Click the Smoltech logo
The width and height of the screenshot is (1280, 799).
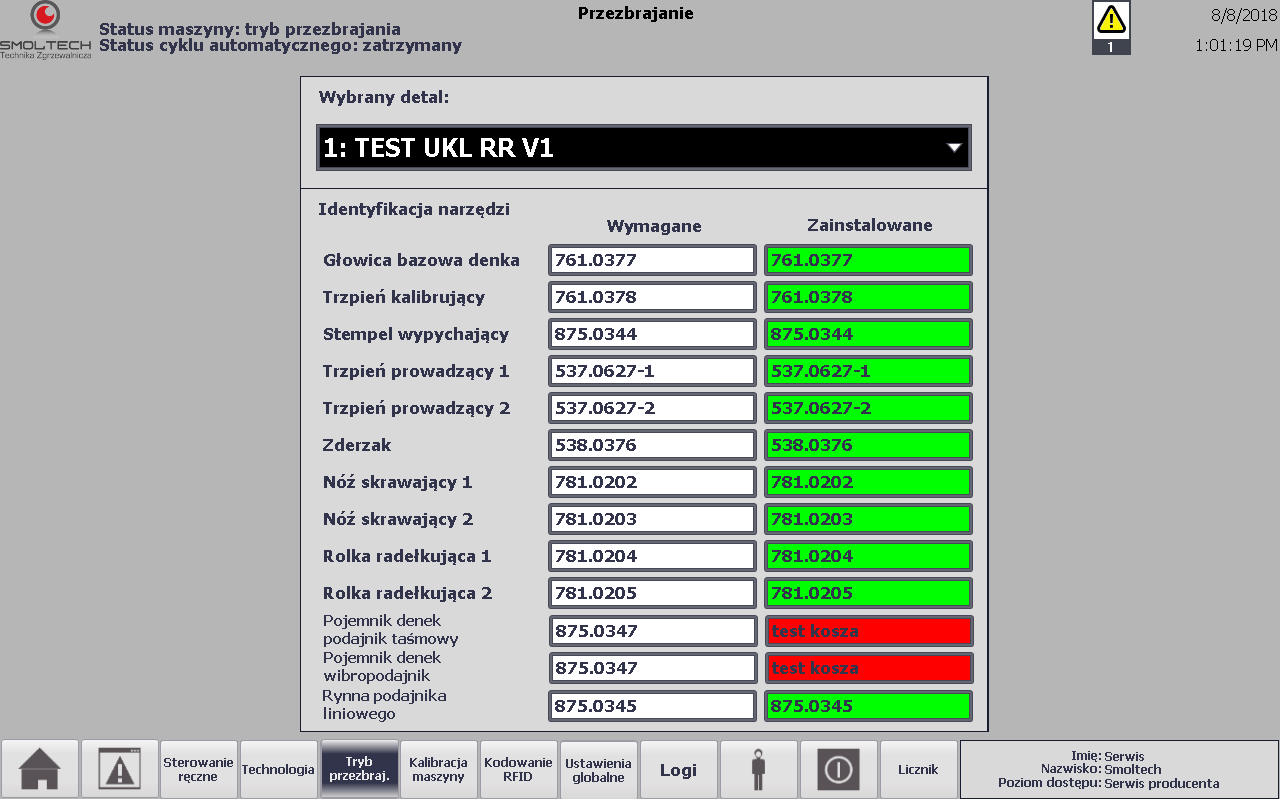click(45, 30)
